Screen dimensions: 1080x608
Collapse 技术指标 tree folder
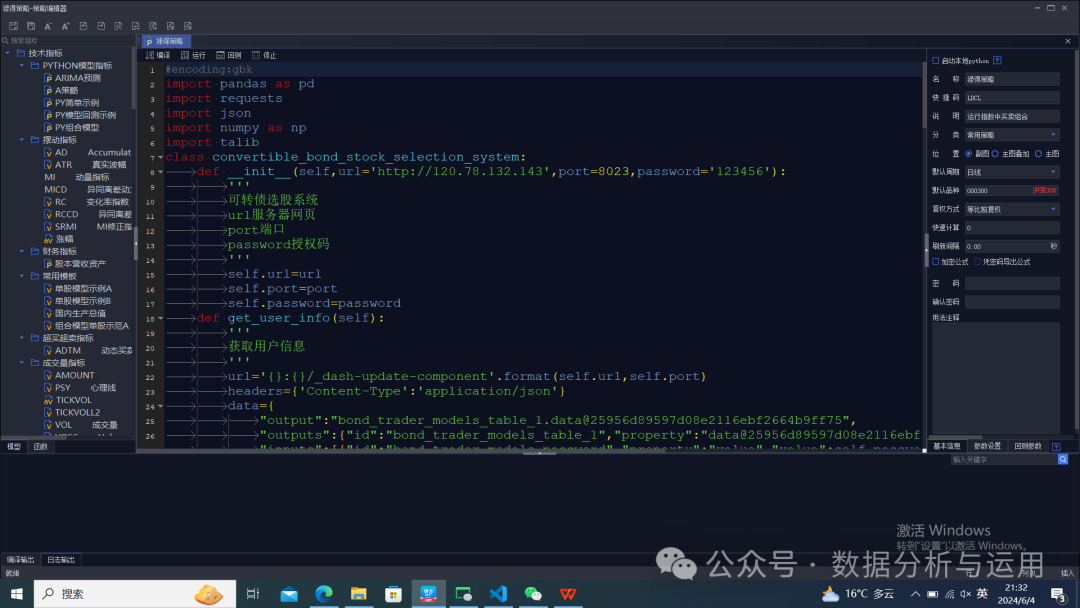point(8,53)
